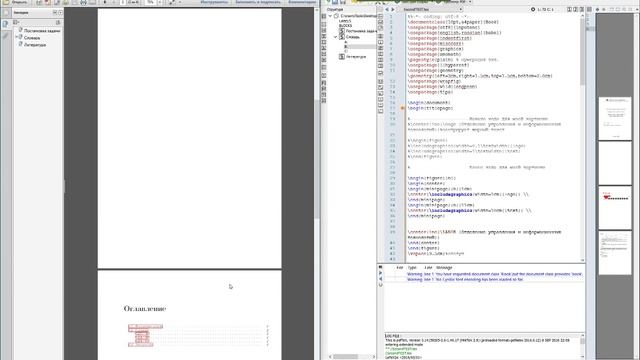The image size is (640, 360).
Task: Sort messages by 'Line' column header
Action: (428, 268)
